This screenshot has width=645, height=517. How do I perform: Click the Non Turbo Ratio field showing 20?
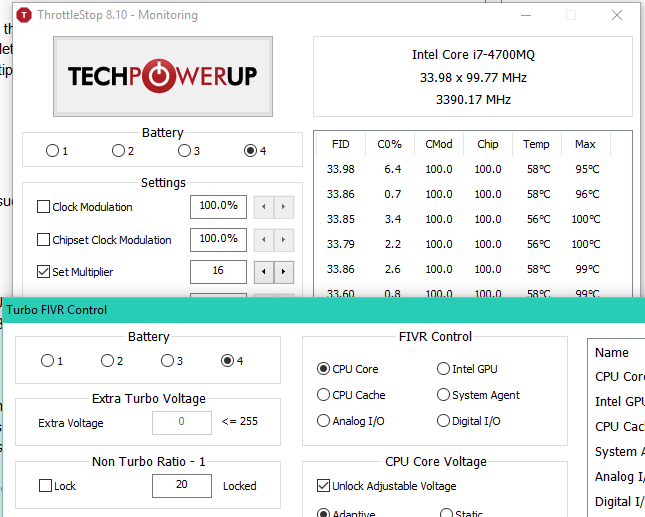click(182, 486)
